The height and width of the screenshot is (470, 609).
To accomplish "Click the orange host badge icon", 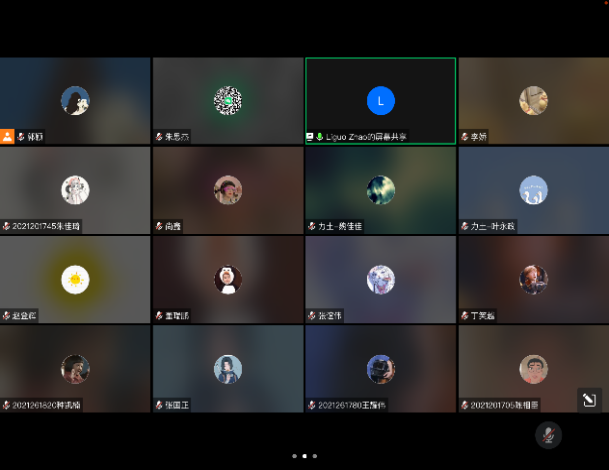I will pyautogui.click(x=7, y=136).
